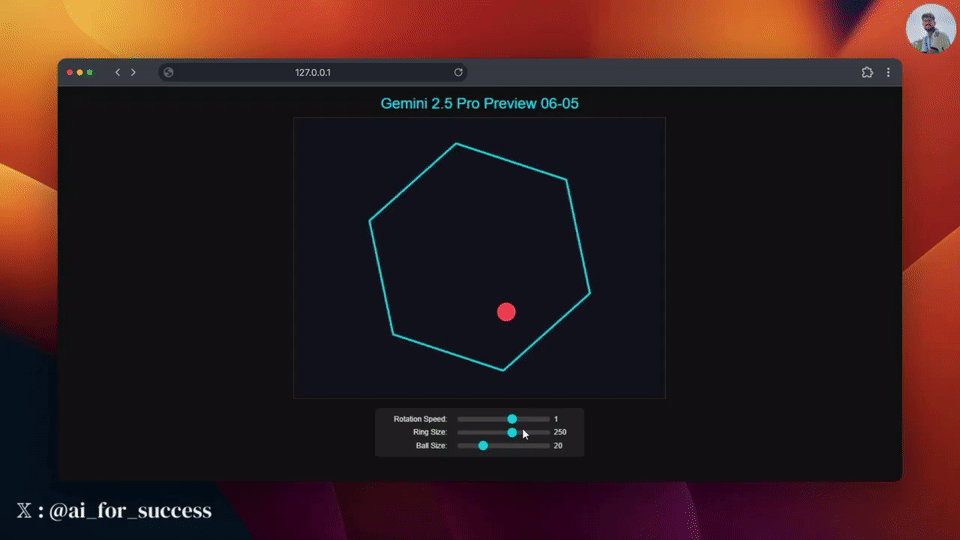The height and width of the screenshot is (540, 960).
Task: Click the Ball Size slider handle
Action: pyautogui.click(x=483, y=446)
